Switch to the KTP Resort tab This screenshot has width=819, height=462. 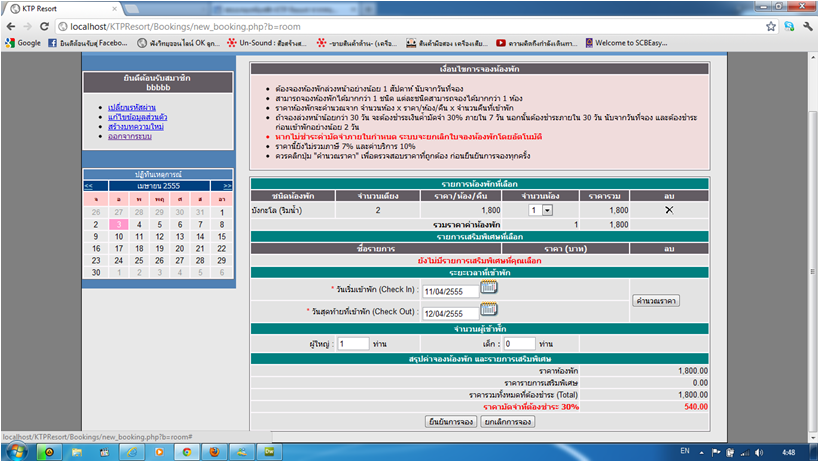pos(63,8)
